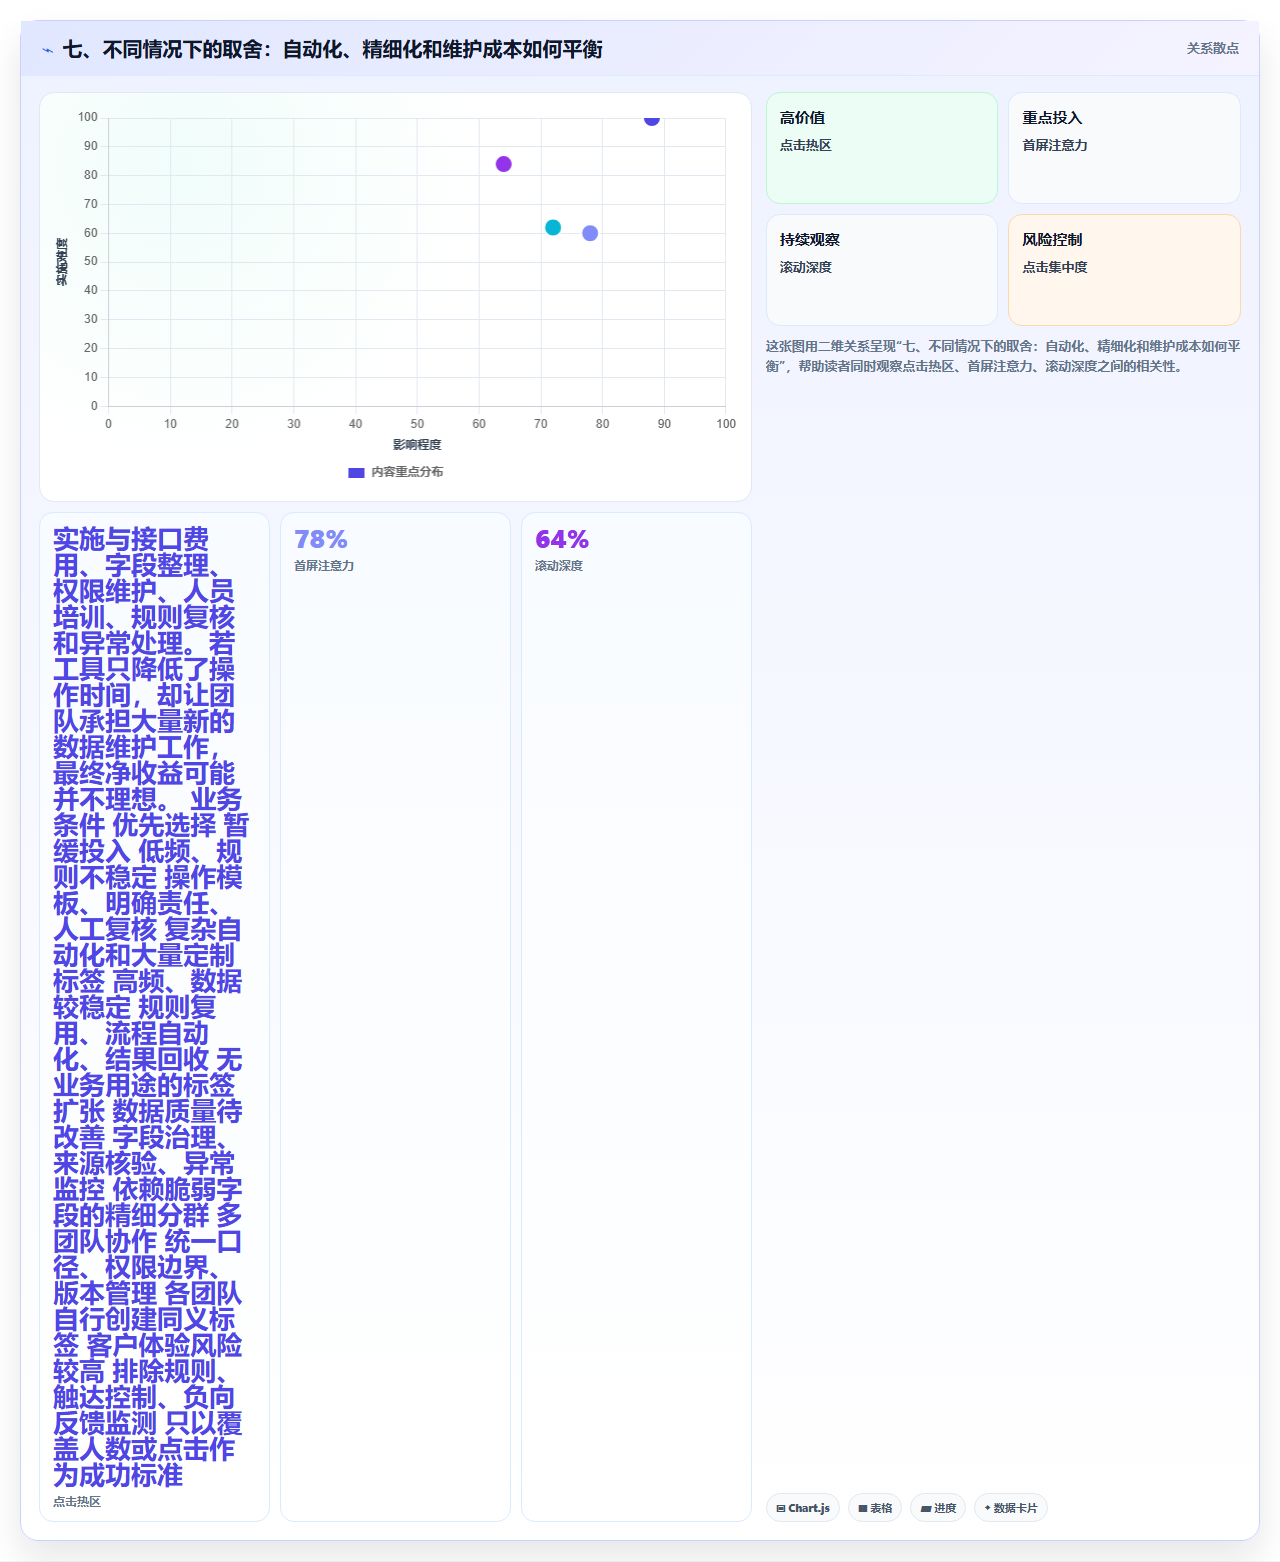Image resolution: width=1280 pixels, height=1562 pixels.
Task: Click the small icon before the page title
Action: 47,50
